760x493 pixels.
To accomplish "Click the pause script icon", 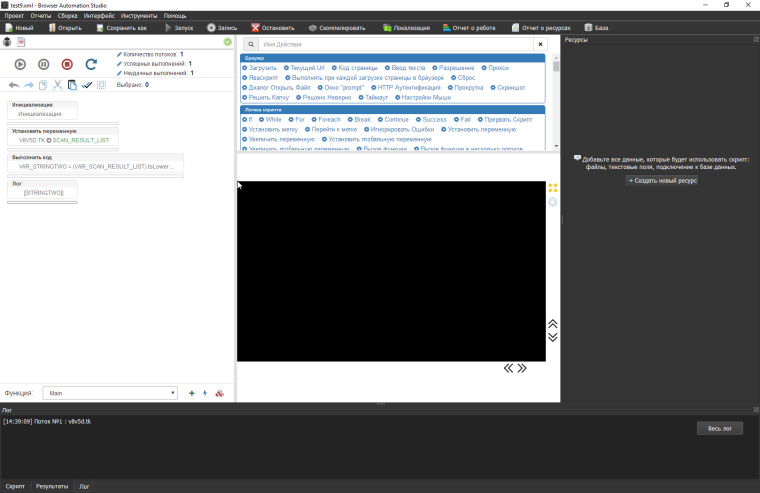I will click(x=43, y=64).
